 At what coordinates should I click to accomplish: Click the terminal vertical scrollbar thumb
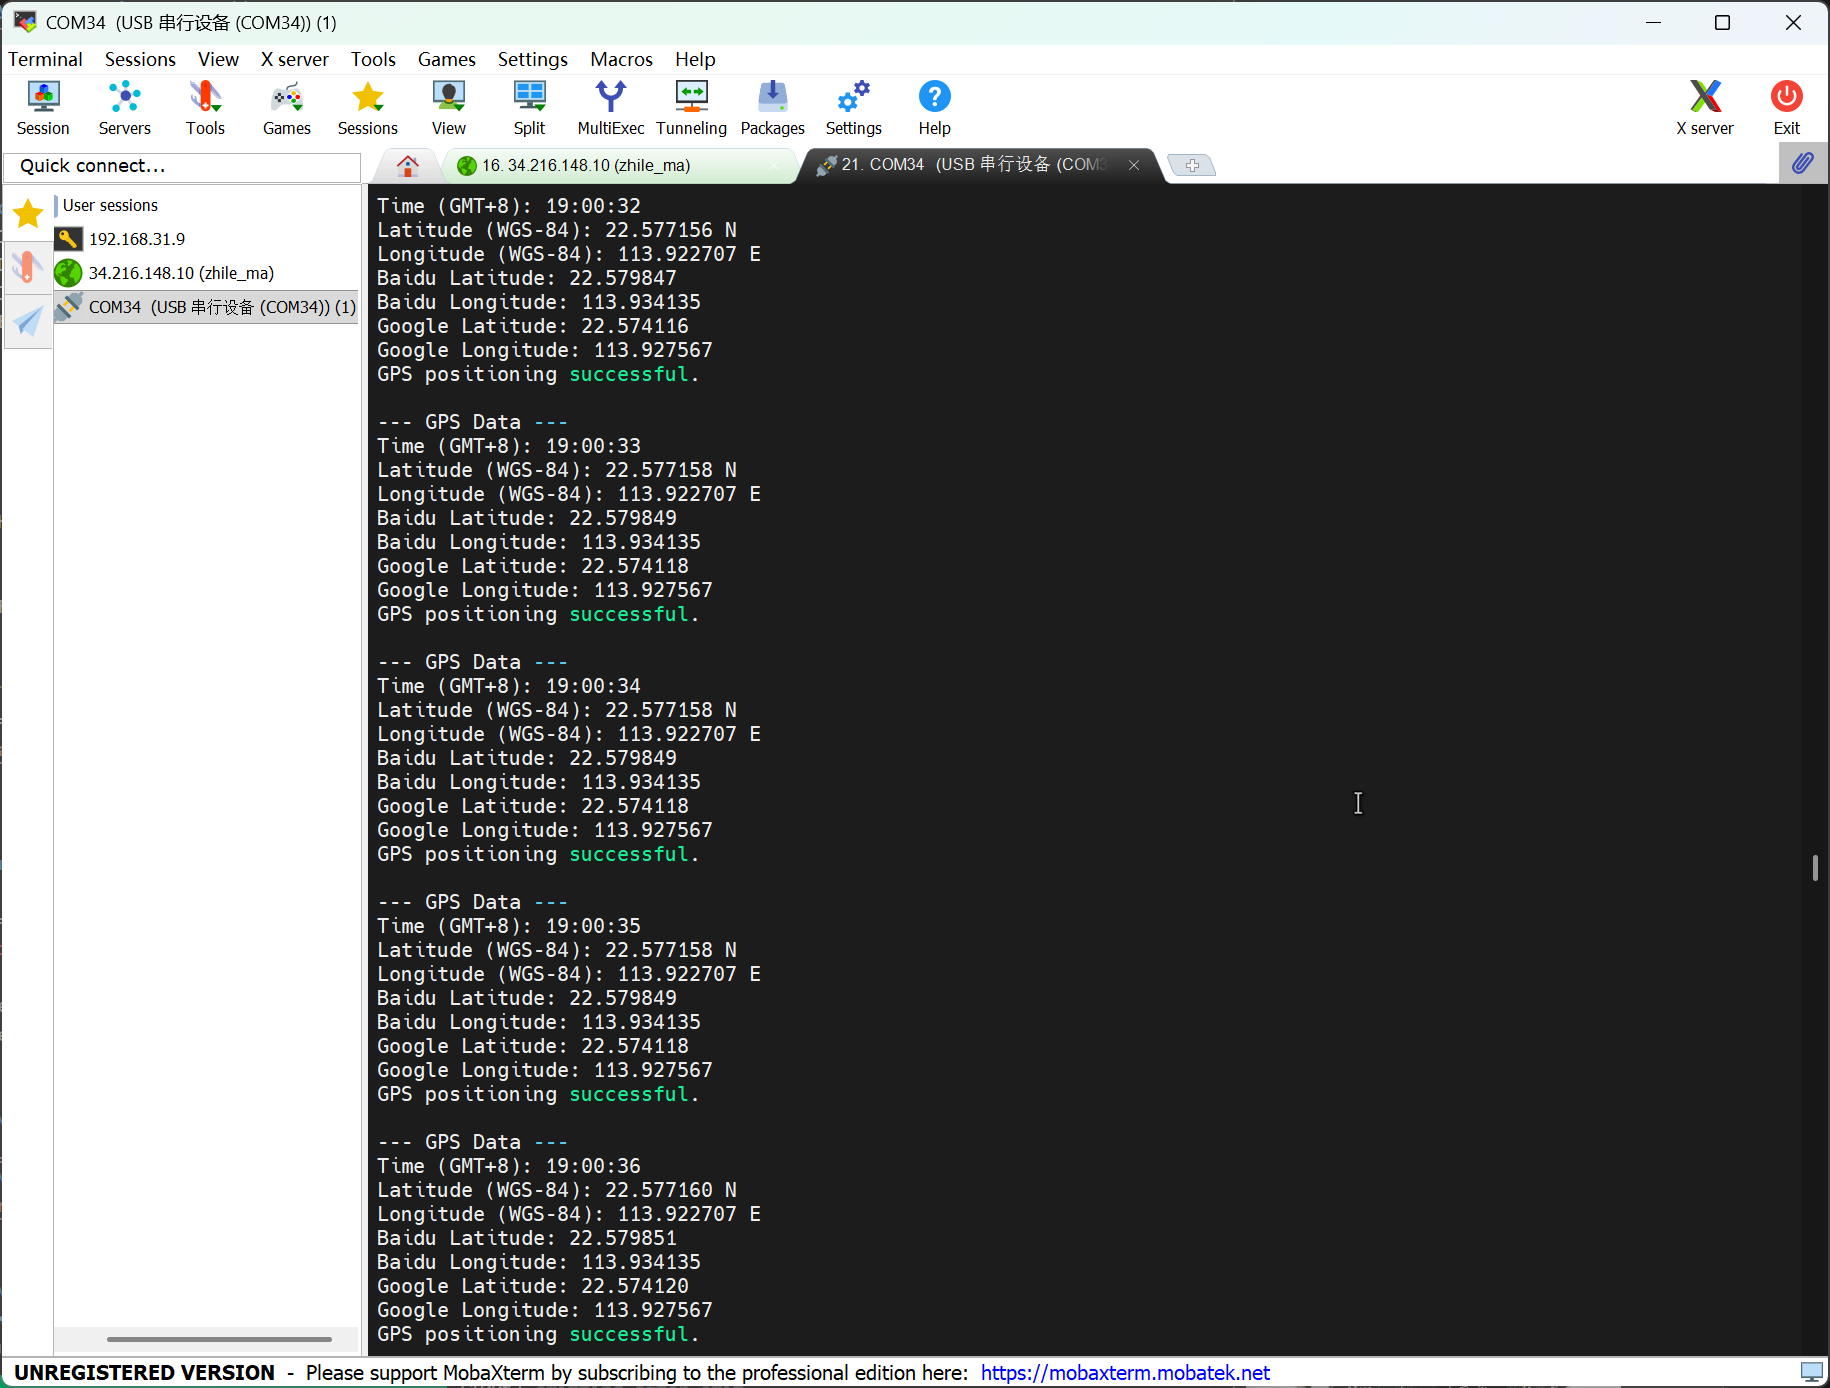(x=1815, y=867)
